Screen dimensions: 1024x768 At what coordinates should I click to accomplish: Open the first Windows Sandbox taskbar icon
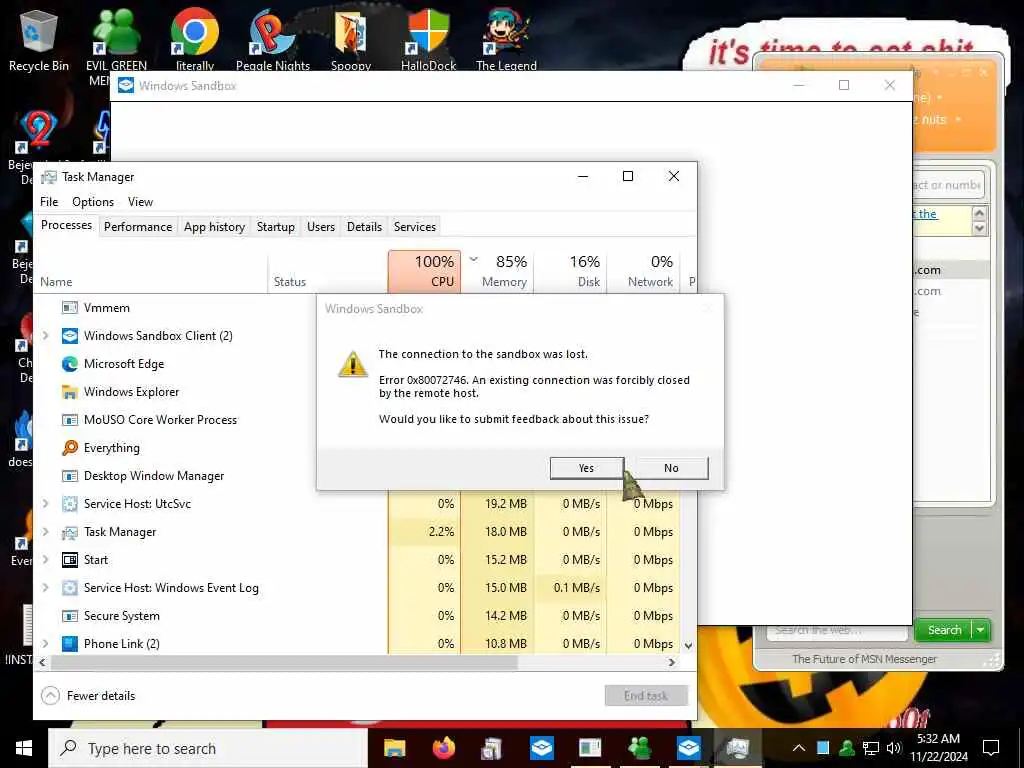pyautogui.click(x=541, y=748)
